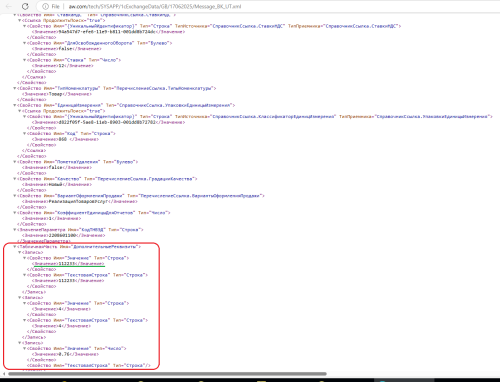Collapse the ПометкаУдаления property node

point(15,162)
